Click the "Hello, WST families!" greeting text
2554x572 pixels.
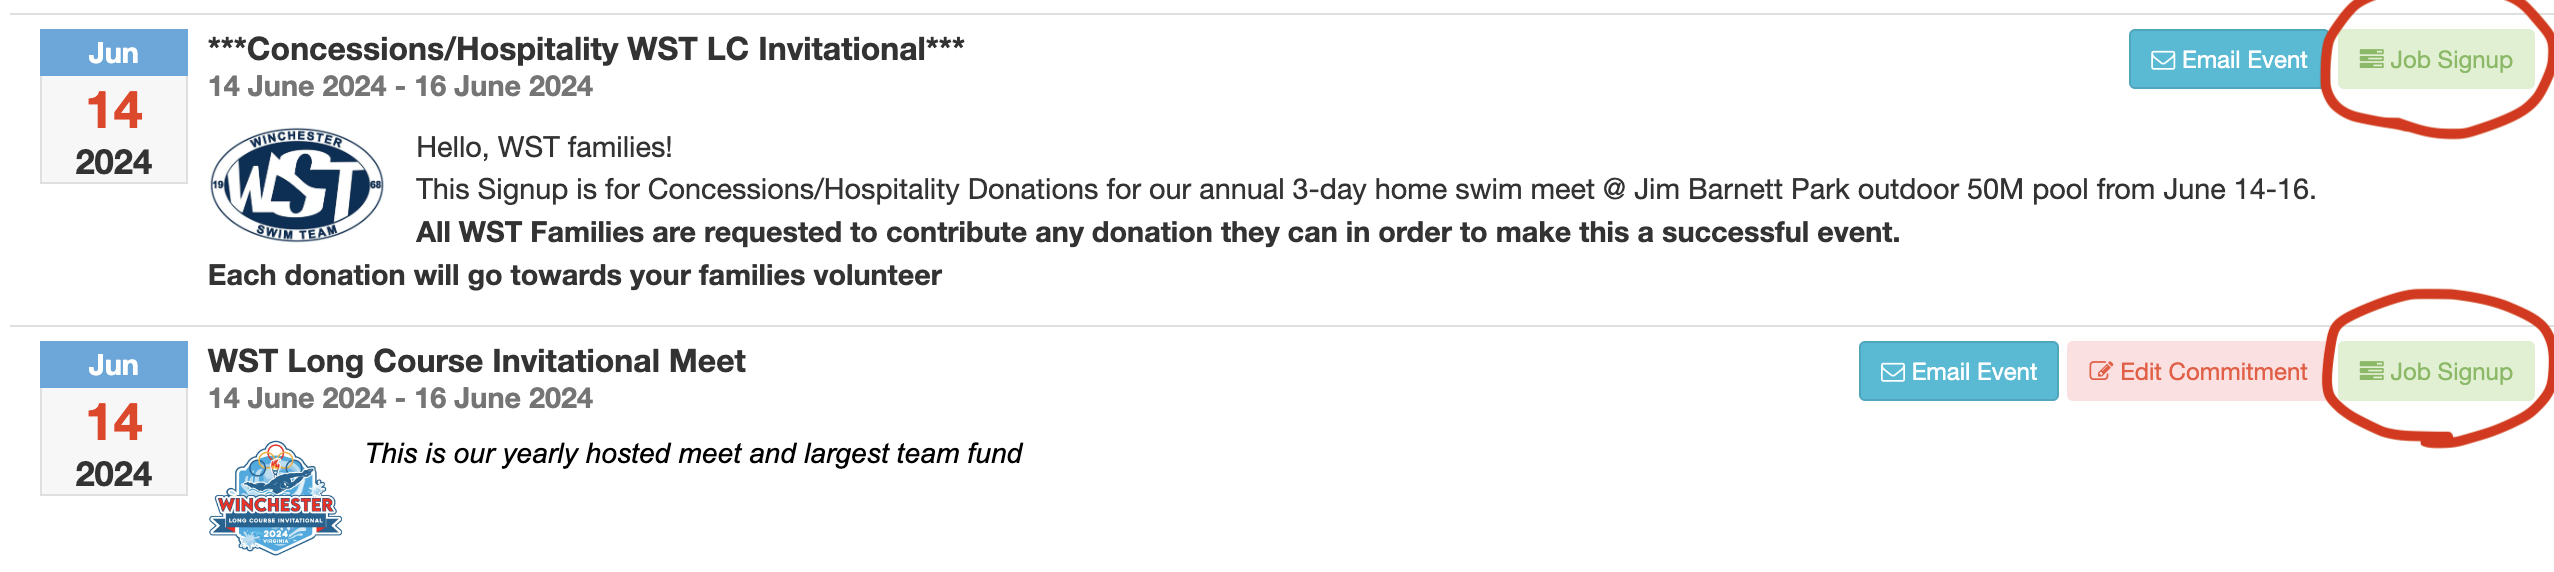[x=544, y=148]
